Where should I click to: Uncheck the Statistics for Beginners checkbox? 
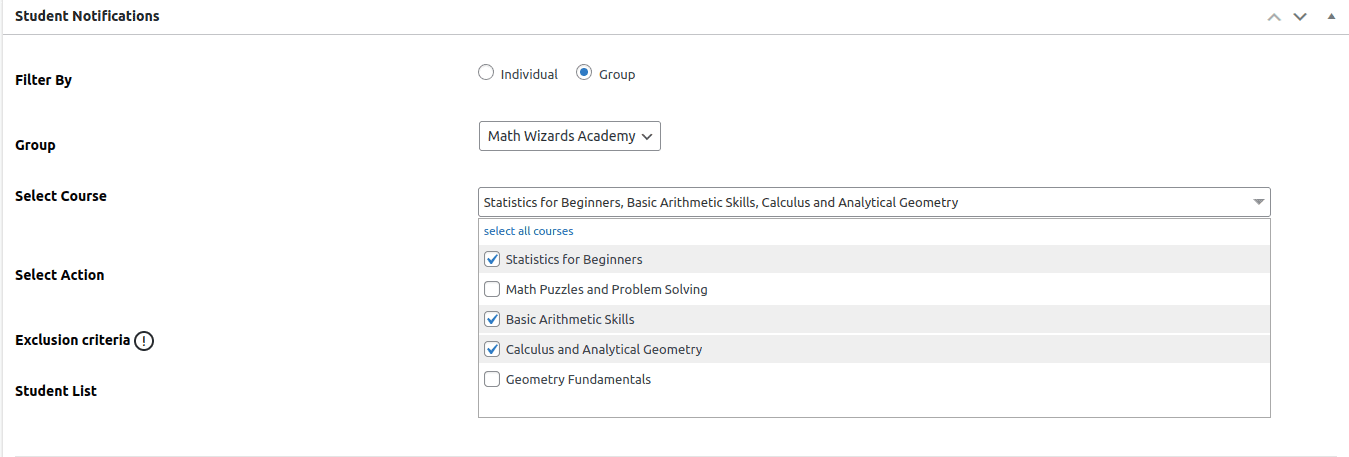(x=492, y=259)
